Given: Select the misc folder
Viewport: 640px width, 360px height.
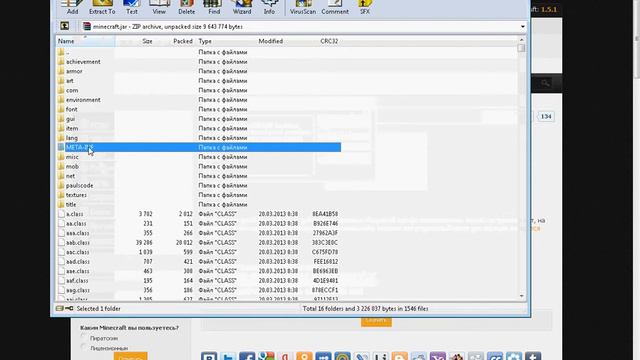Looking at the screenshot, I should 199,157.
